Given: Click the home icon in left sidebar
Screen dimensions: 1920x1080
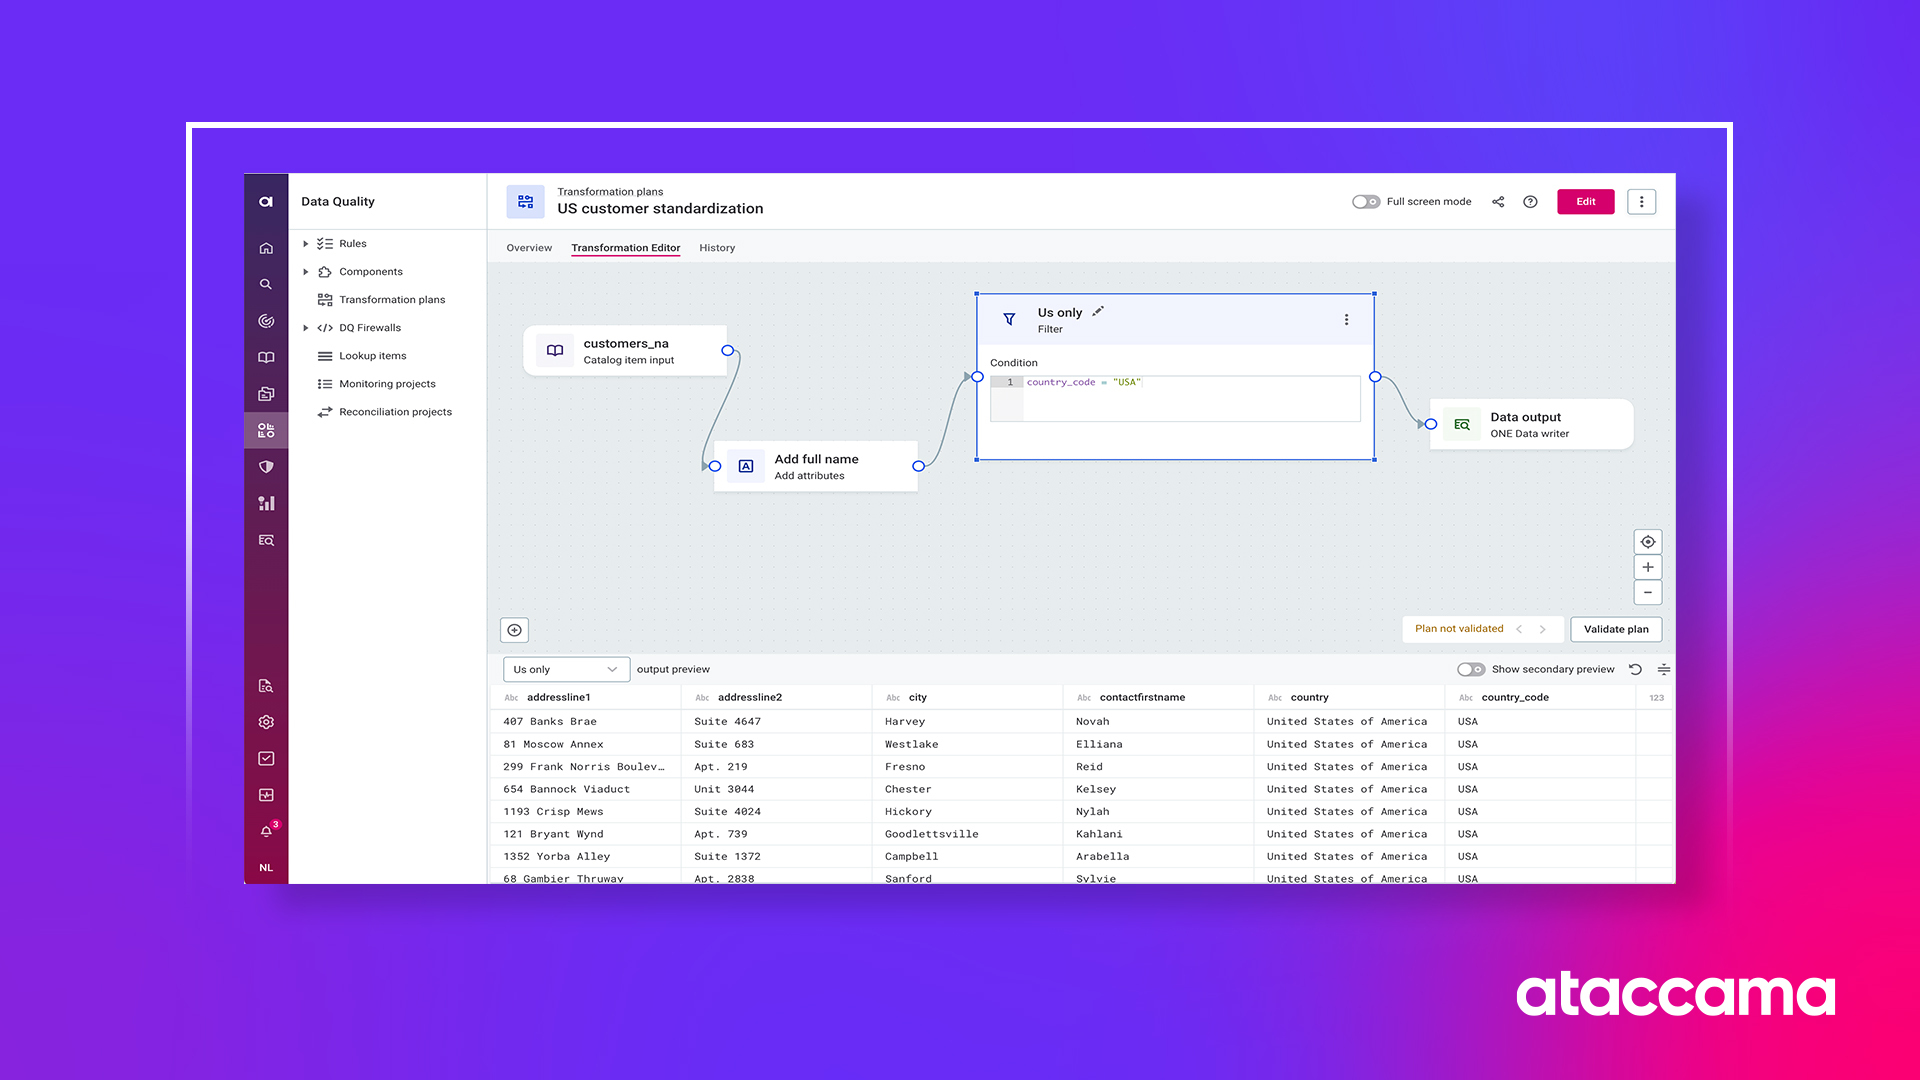Looking at the screenshot, I should [266, 248].
